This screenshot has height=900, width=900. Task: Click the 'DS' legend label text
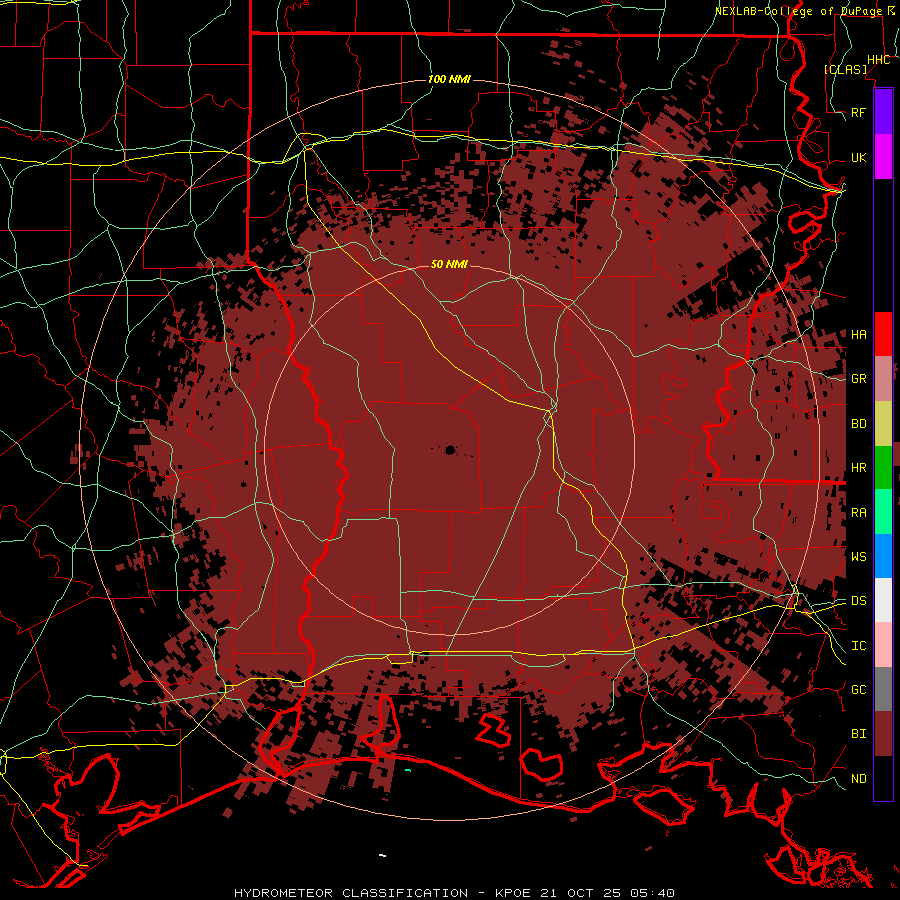859,600
